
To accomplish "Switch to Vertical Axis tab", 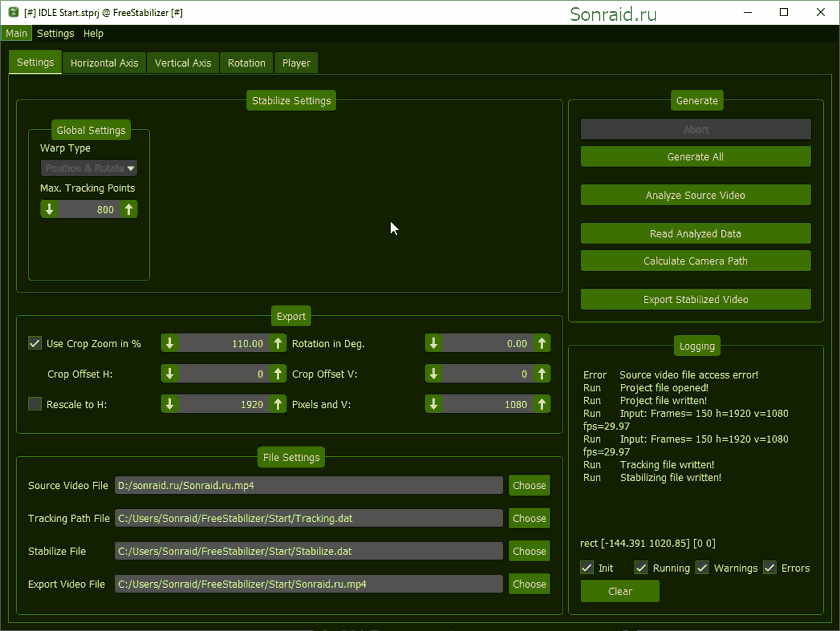I will coord(183,63).
